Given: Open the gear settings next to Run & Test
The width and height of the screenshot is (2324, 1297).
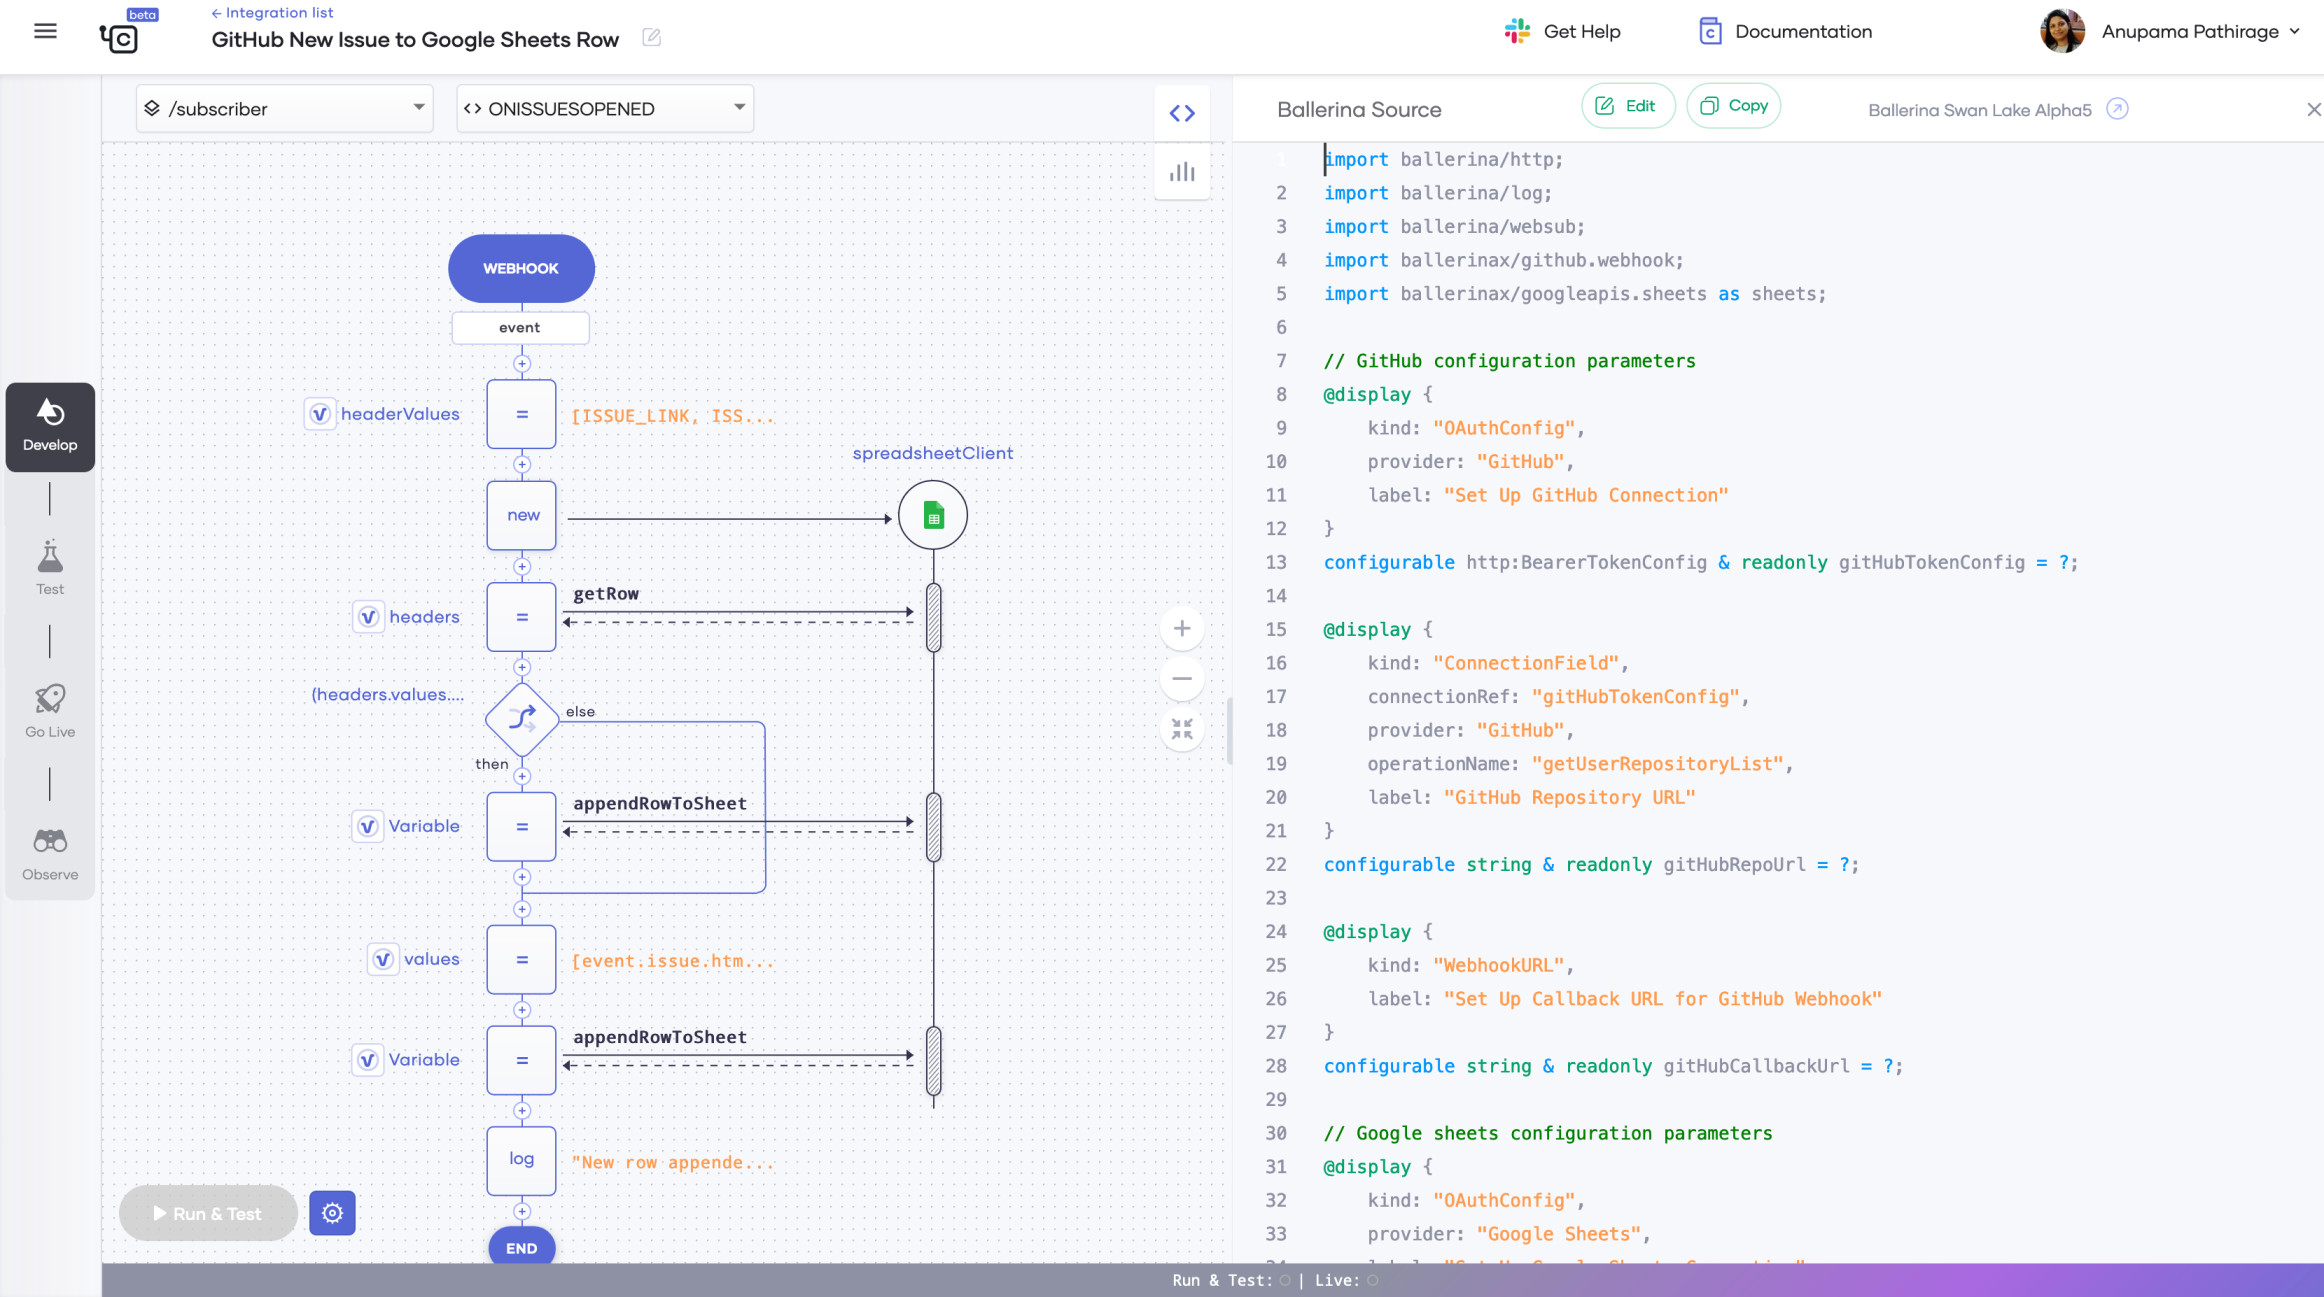Looking at the screenshot, I should pyautogui.click(x=332, y=1213).
